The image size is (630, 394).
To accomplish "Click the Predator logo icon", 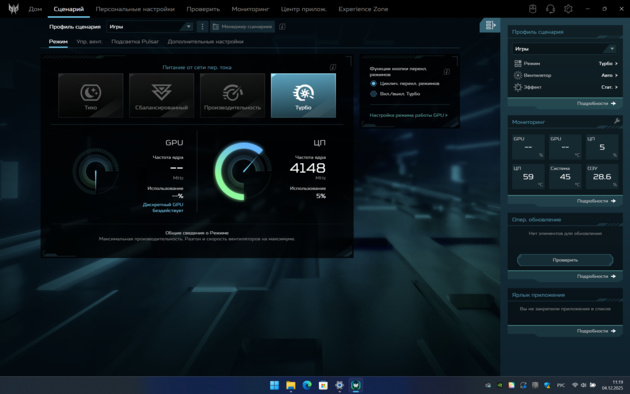I will tap(13, 9).
